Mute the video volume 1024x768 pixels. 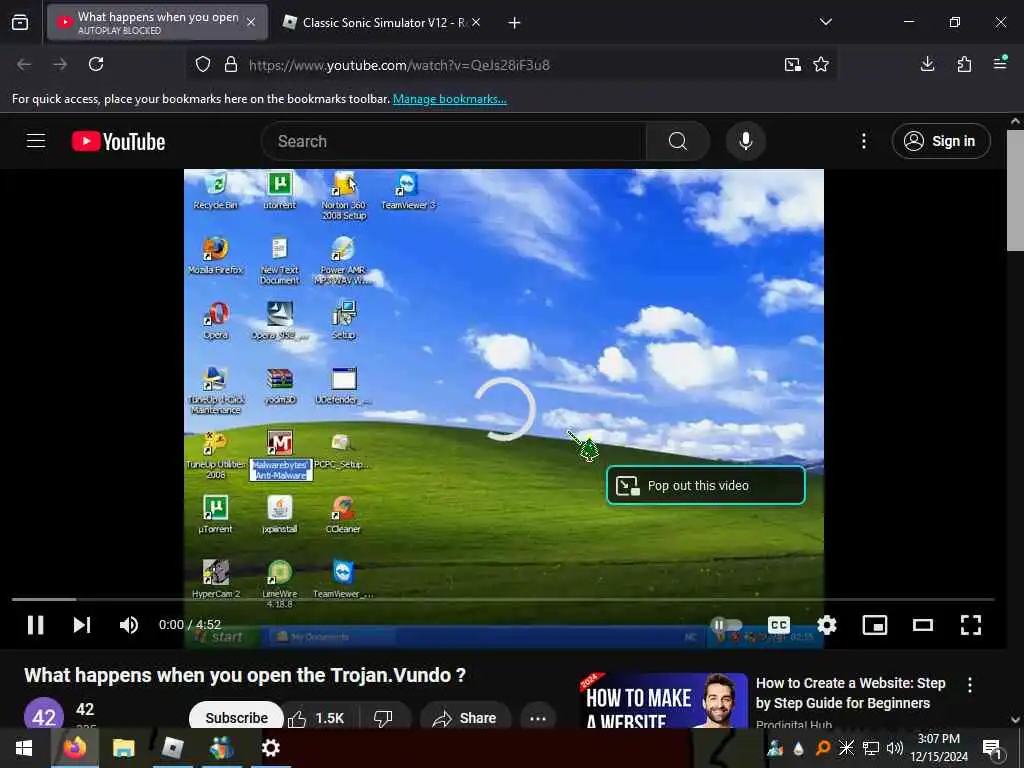129,625
